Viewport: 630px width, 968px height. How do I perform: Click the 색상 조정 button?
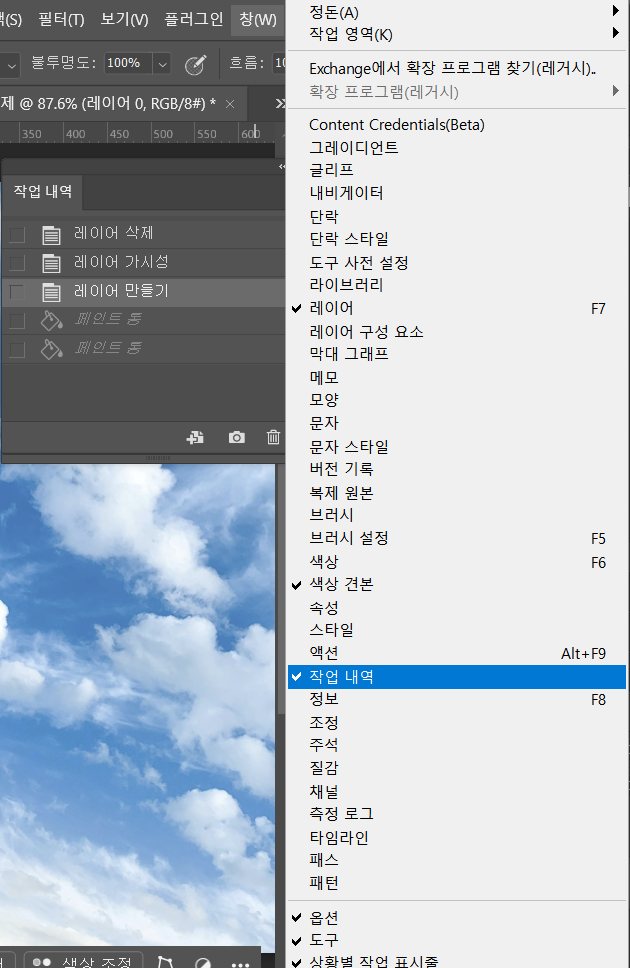click(83, 962)
